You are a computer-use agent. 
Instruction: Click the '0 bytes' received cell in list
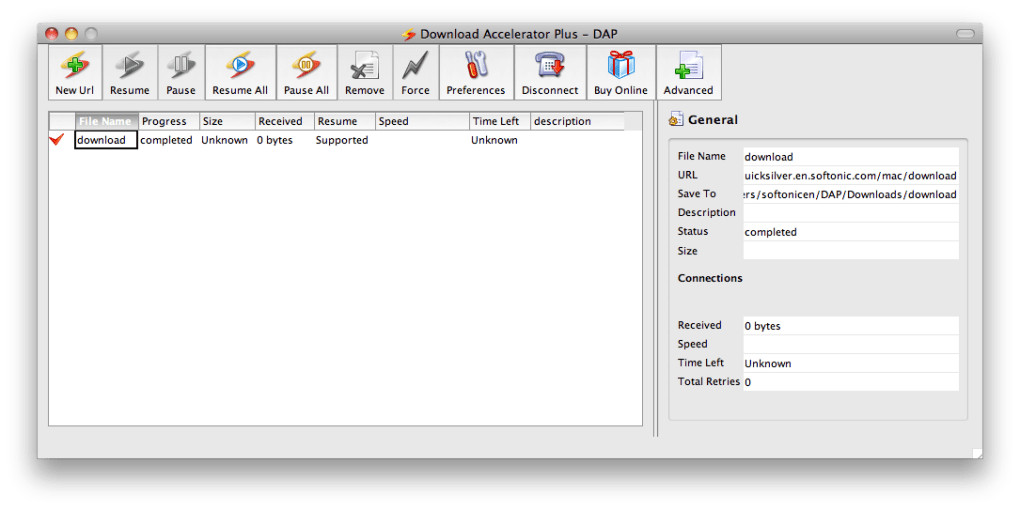tap(275, 140)
